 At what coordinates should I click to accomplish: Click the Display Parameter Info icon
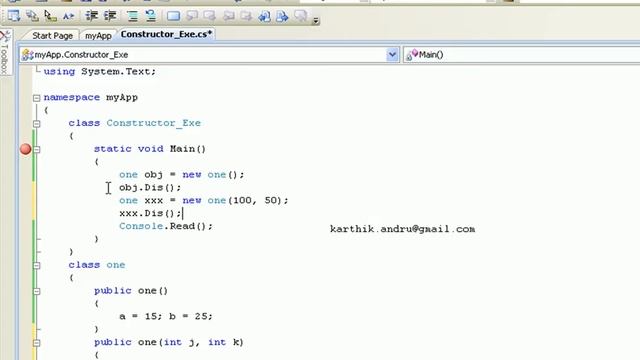pyautogui.click(x=32, y=16)
